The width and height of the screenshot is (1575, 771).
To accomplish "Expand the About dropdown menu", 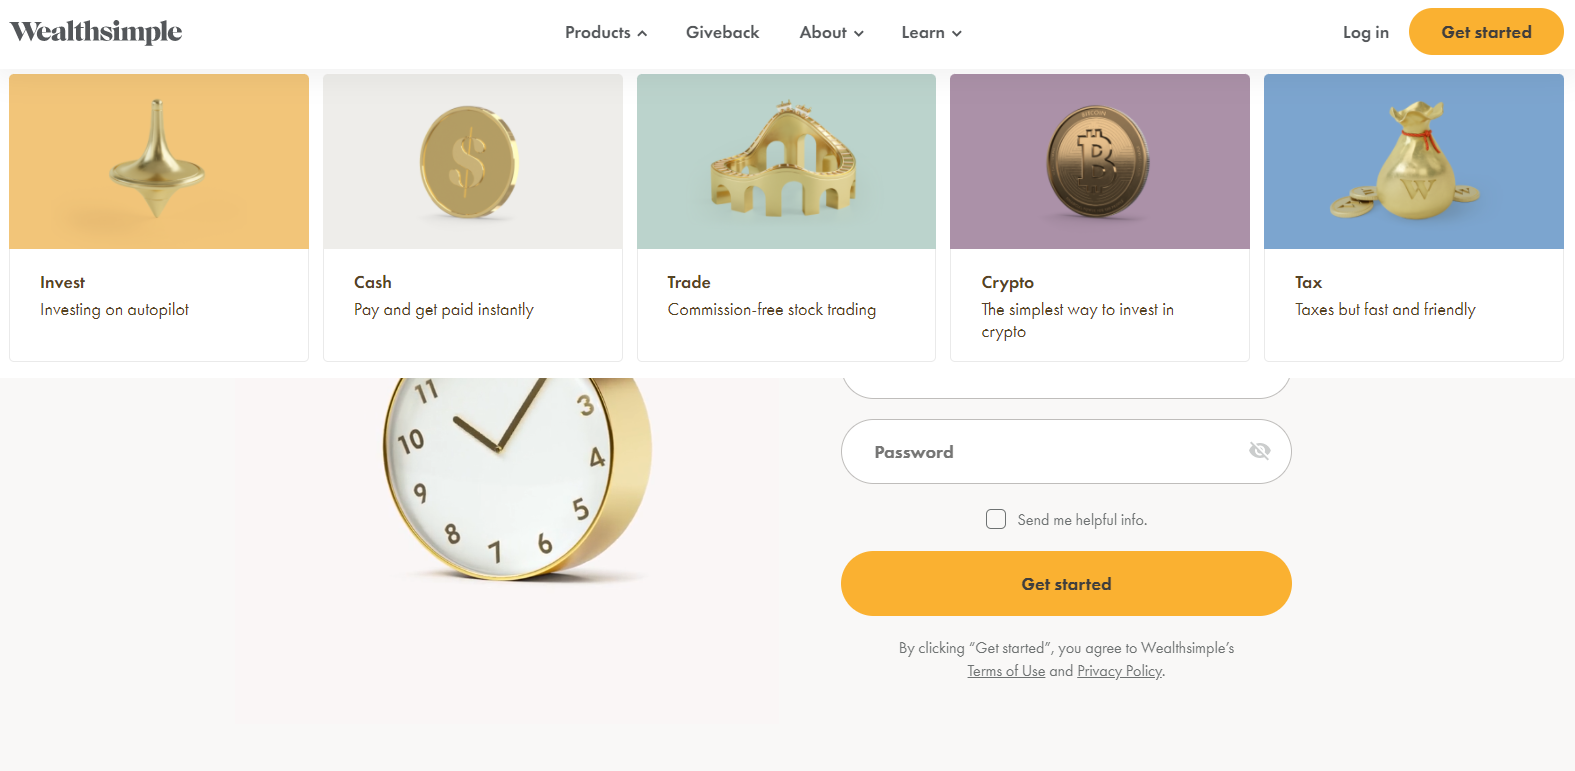I will coord(831,33).
